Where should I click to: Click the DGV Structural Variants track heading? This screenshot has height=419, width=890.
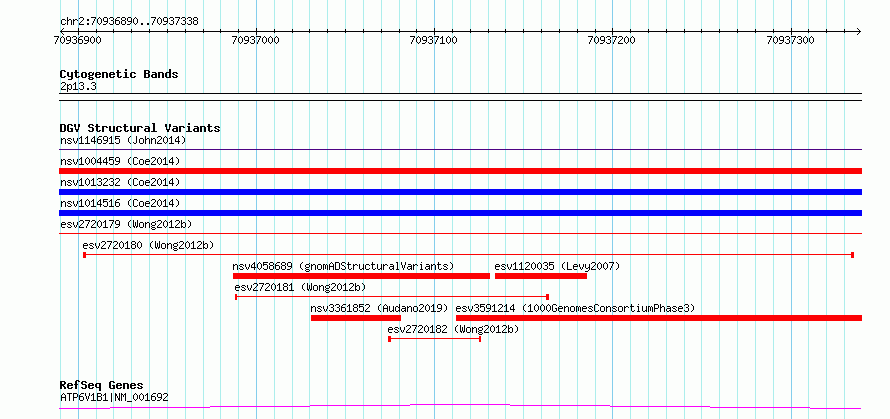click(140, 128)
